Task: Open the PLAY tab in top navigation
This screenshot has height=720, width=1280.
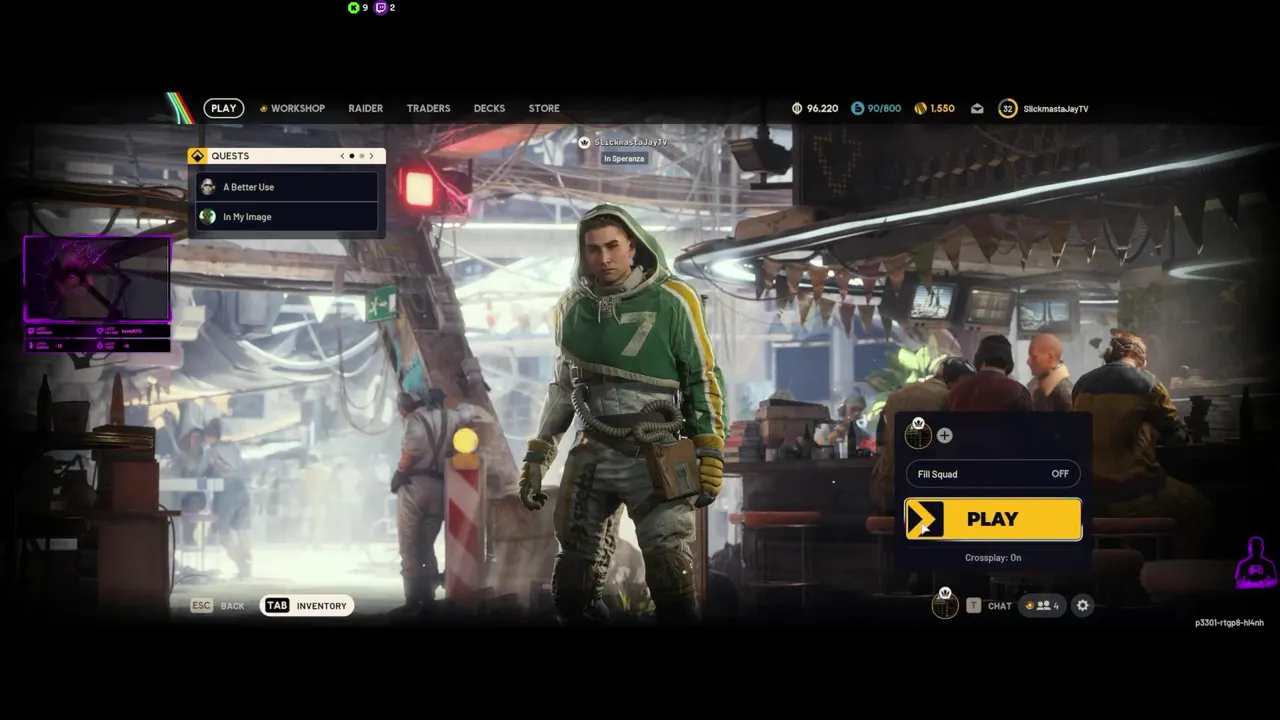Action: click(224, 108)
